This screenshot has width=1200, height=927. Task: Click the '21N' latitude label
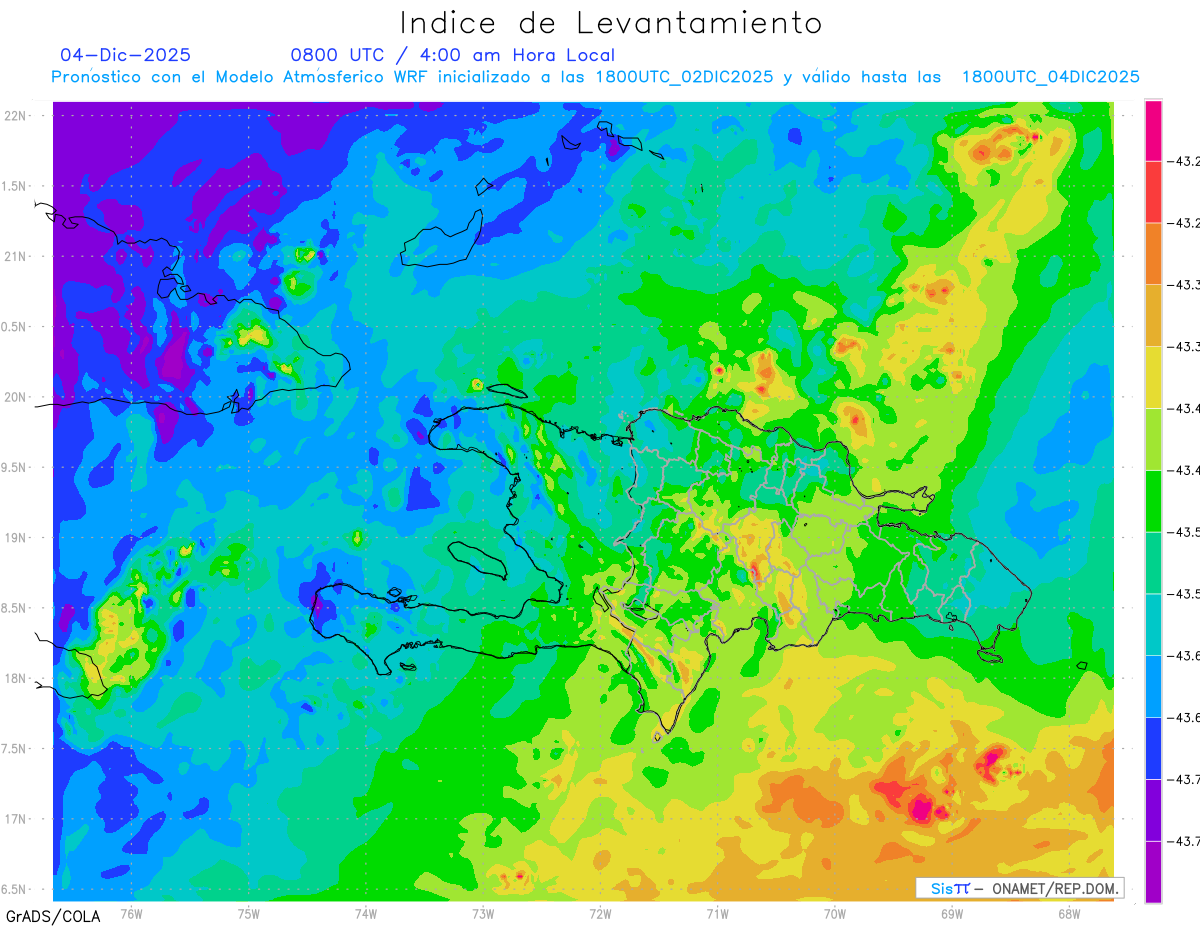[16, 256]
